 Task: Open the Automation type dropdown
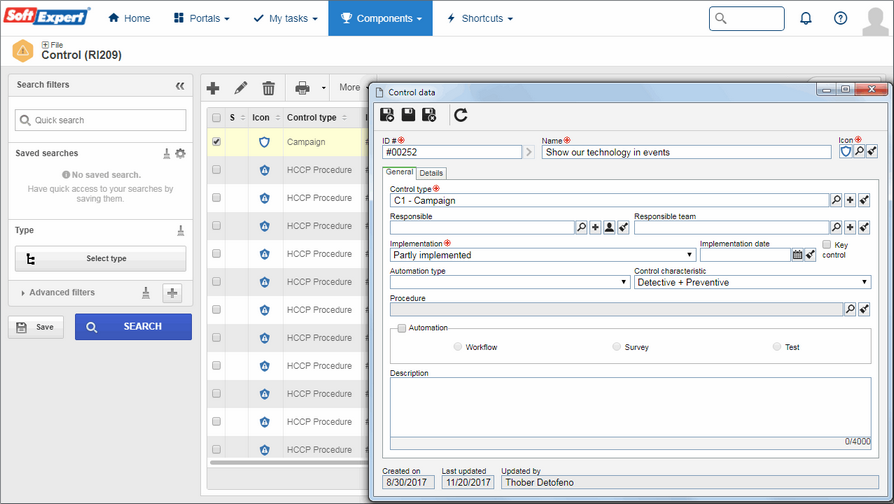[509, 282]
